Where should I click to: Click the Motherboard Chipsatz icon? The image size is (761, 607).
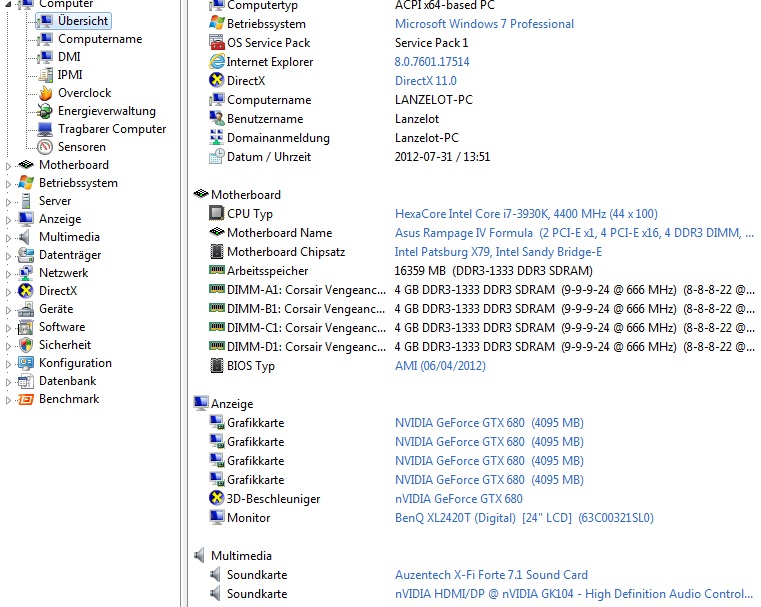point(216,251)
